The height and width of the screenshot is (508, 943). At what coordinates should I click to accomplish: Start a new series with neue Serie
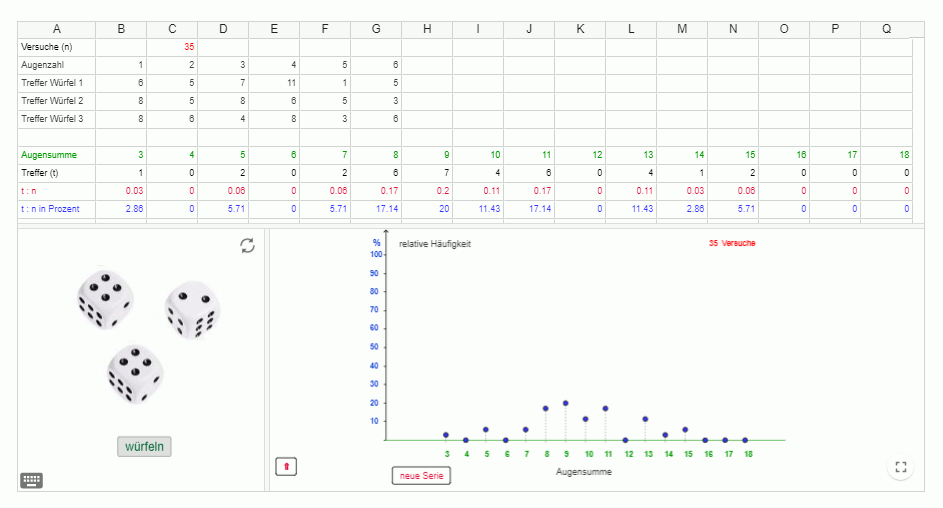pos(421,476)
